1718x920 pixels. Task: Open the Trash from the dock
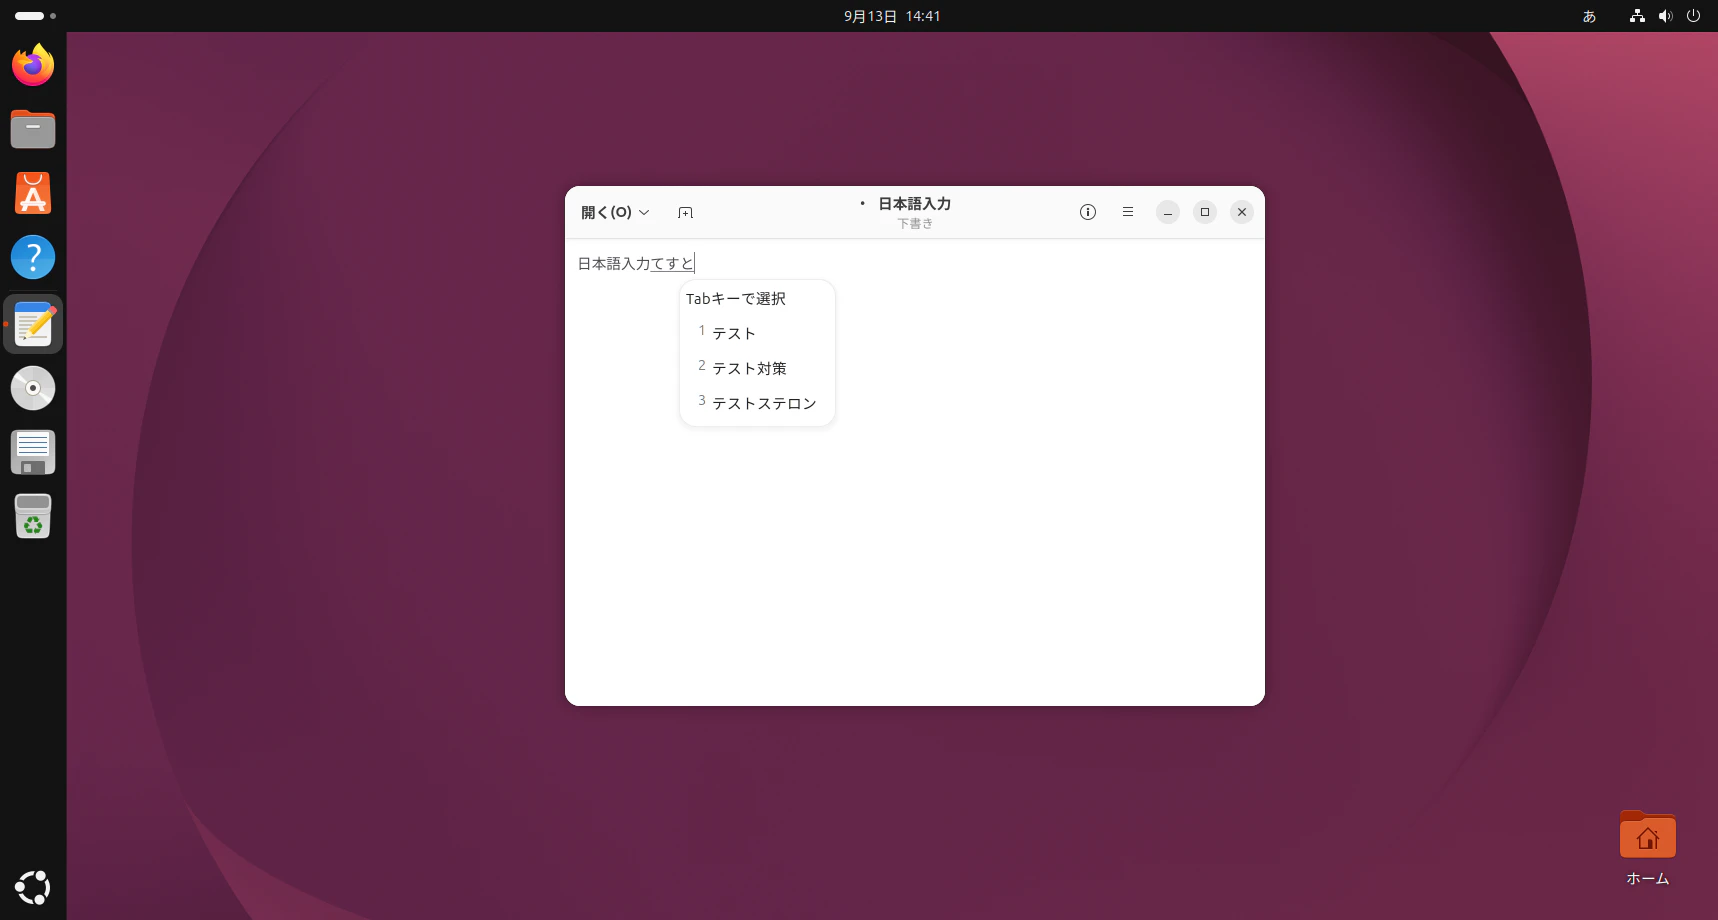(x=33, y=516)
